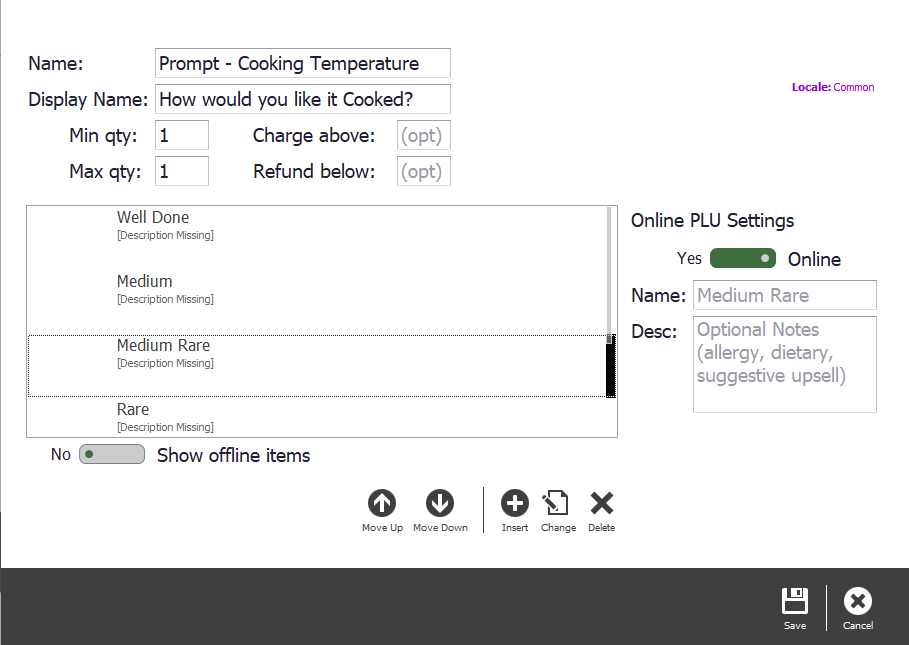909x645 pixels.
Task: Click the Locale: Common link
Action: pos(833,87)
